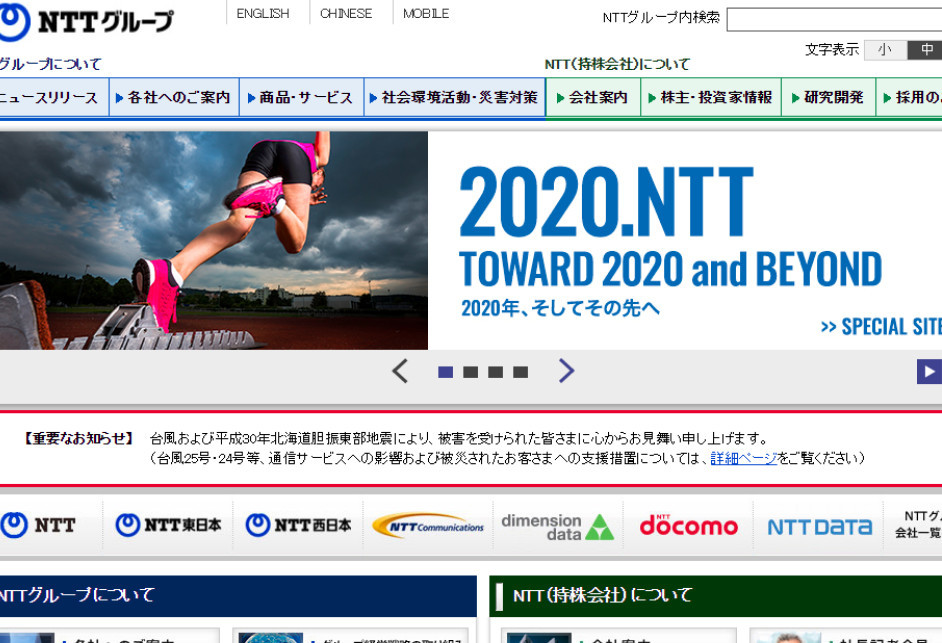The height and width of the screenshot is (643, 942).
Task: Open the MOBILE site link
Action: click(x=426, y=13)
